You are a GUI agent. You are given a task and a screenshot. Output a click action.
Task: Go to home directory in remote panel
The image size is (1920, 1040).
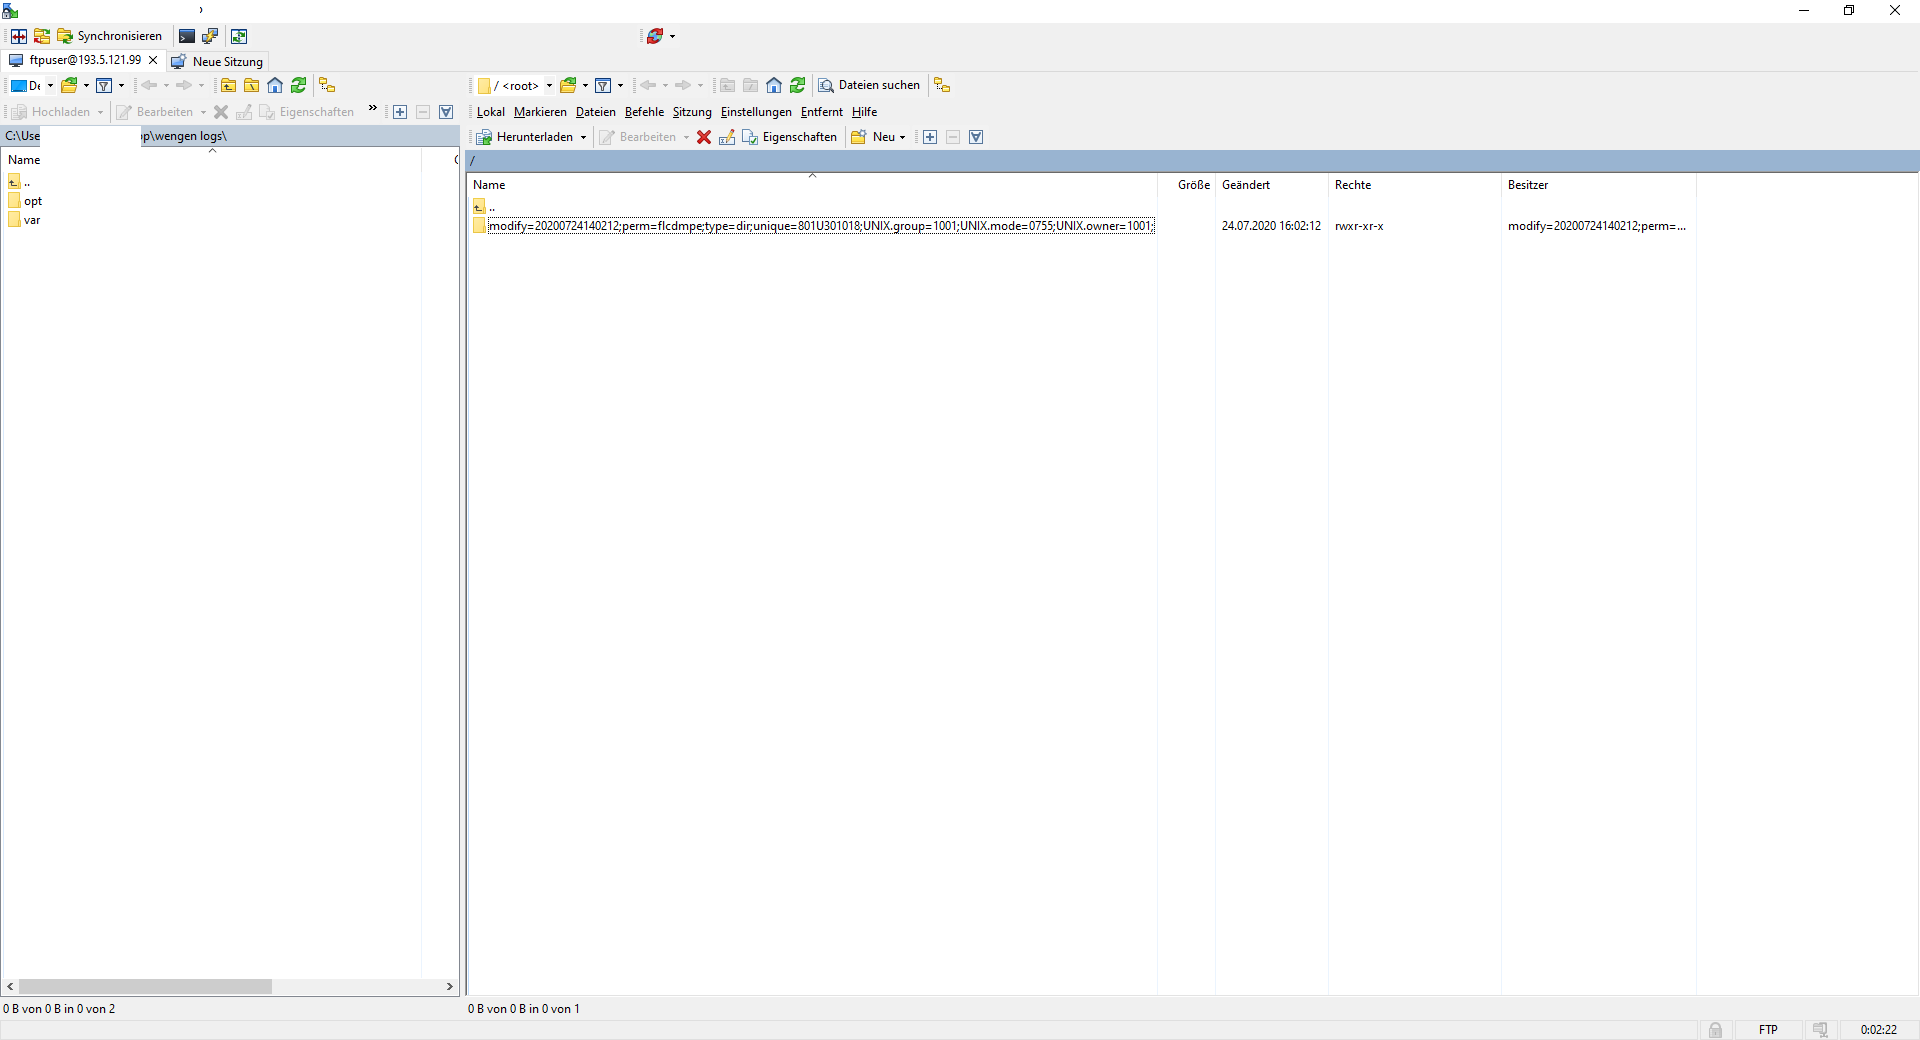tap(774, 86)
